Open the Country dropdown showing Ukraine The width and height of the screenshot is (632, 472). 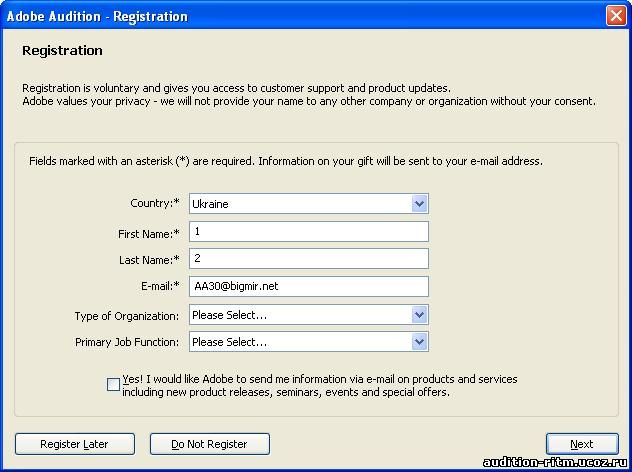point(309,204)
